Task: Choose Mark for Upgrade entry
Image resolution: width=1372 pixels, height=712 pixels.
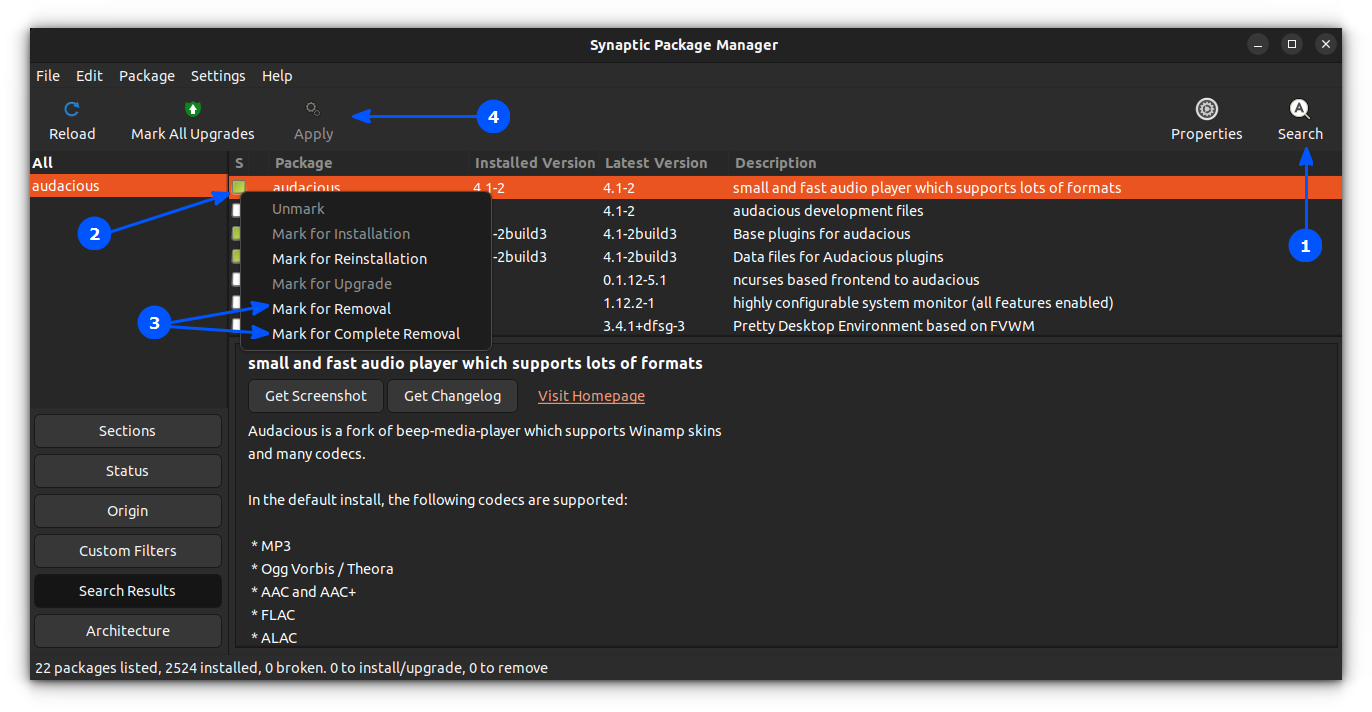Action: (x=366, y=284)
